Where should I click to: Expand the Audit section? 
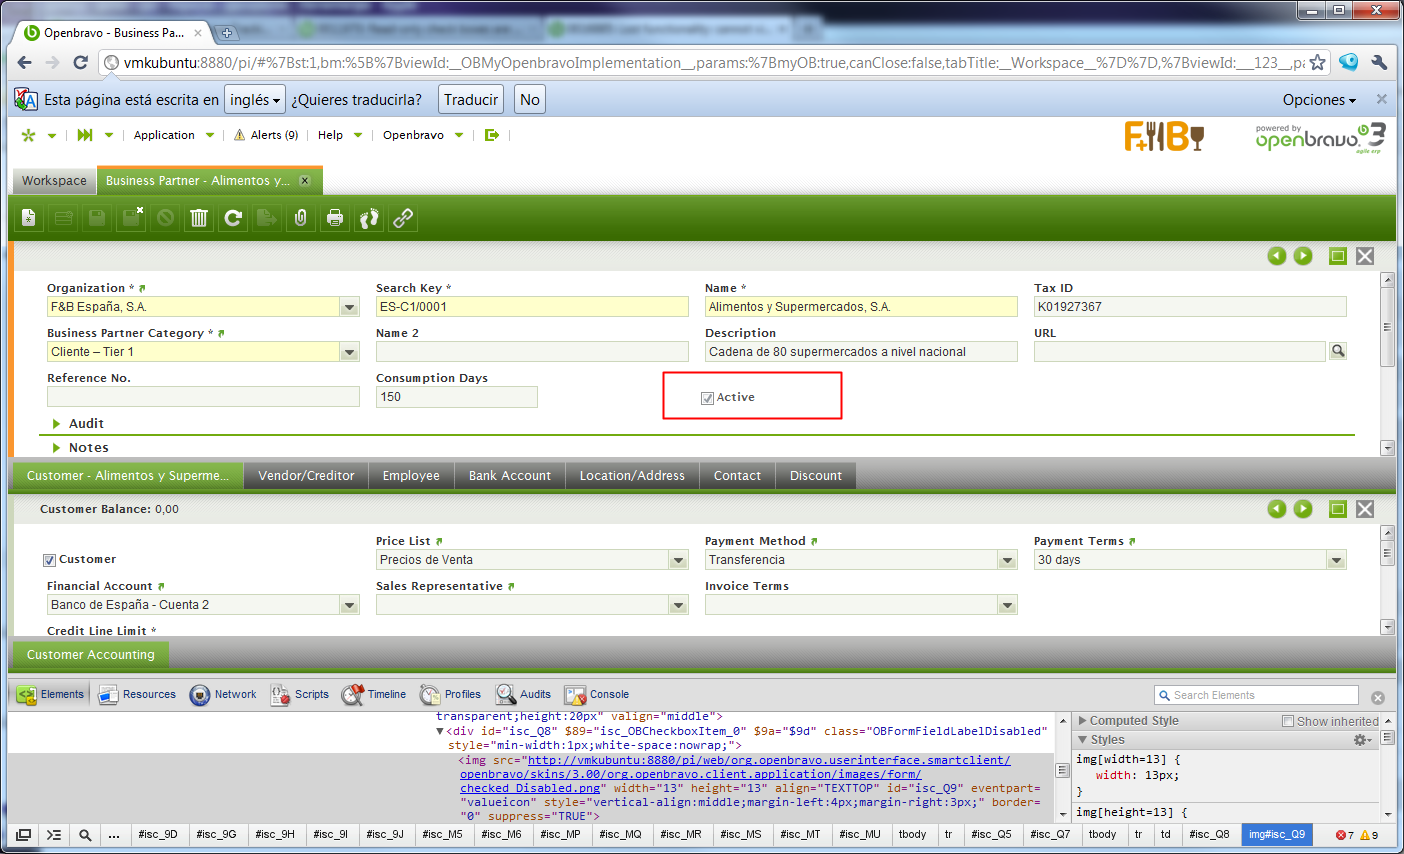(86, 424)
